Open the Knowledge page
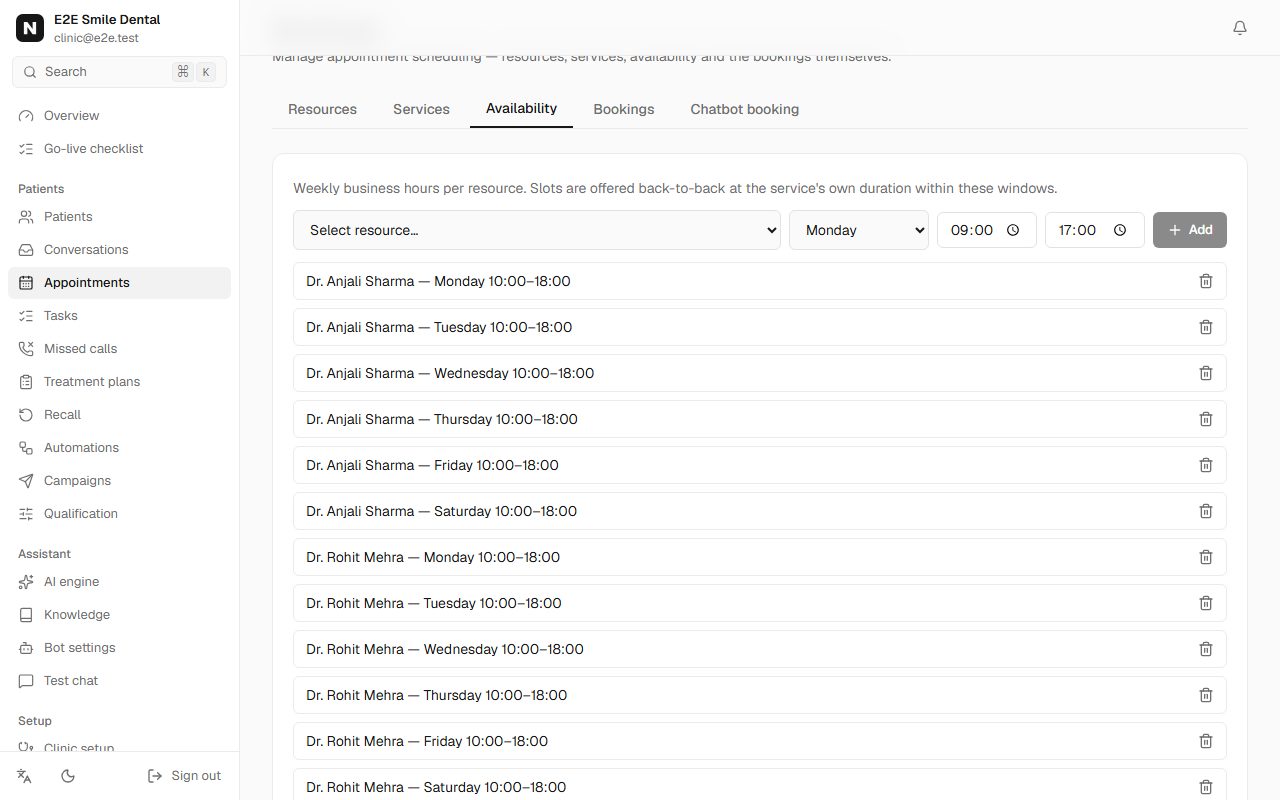Image resolution: width=1280 pixels, height=800 pixels. coord(119,615)
